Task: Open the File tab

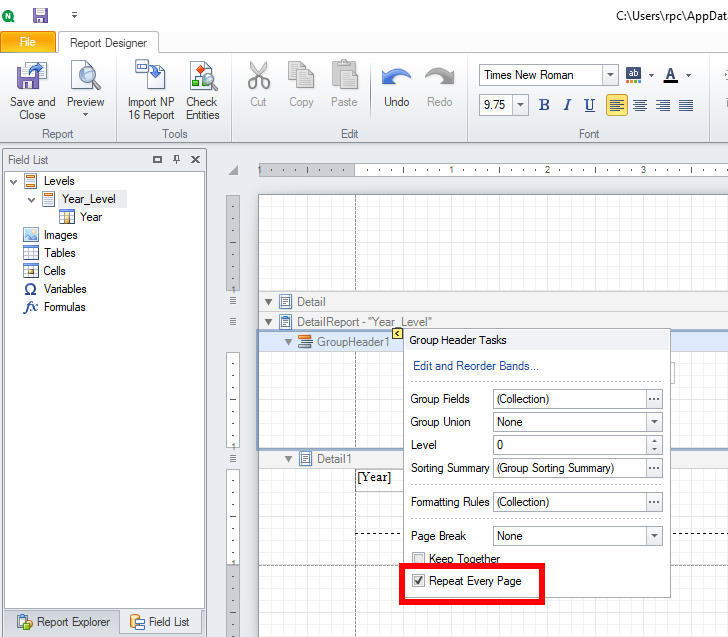Action: pyautogui.click(x=28, y=42)
